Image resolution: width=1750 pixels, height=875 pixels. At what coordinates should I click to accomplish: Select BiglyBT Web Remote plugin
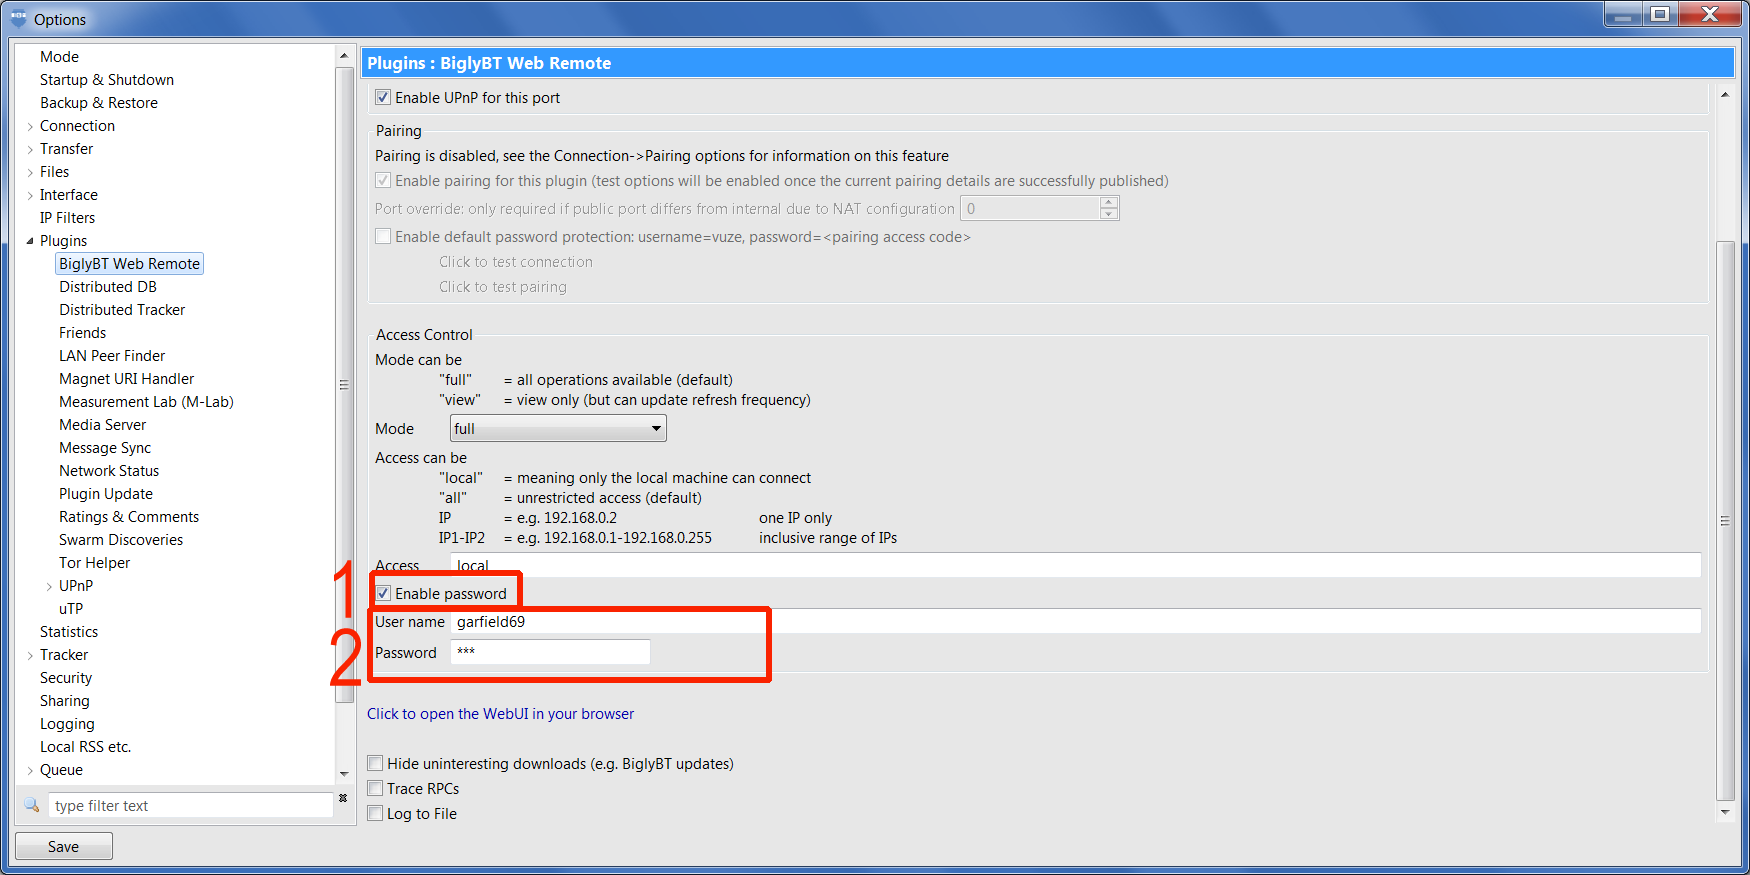[x=129, y=264]
